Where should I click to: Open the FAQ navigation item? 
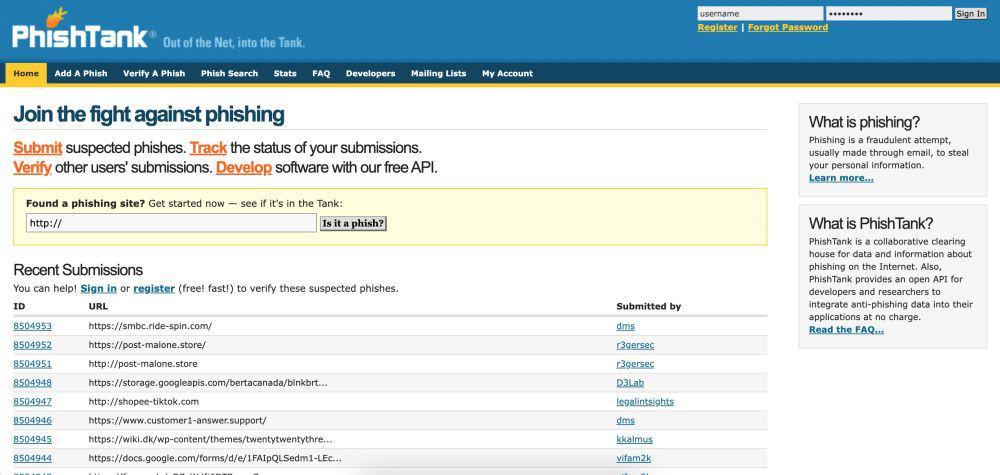tap(321, 73)
